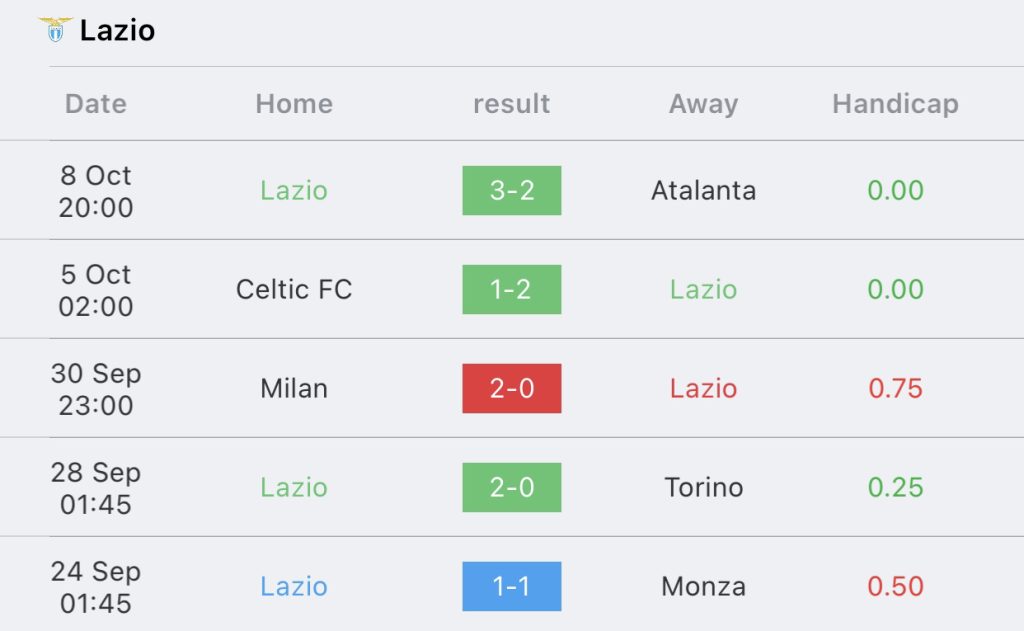Select the Celtic FC team name
The height and width of the screenshot is (631, 1024).
[294, 289]
